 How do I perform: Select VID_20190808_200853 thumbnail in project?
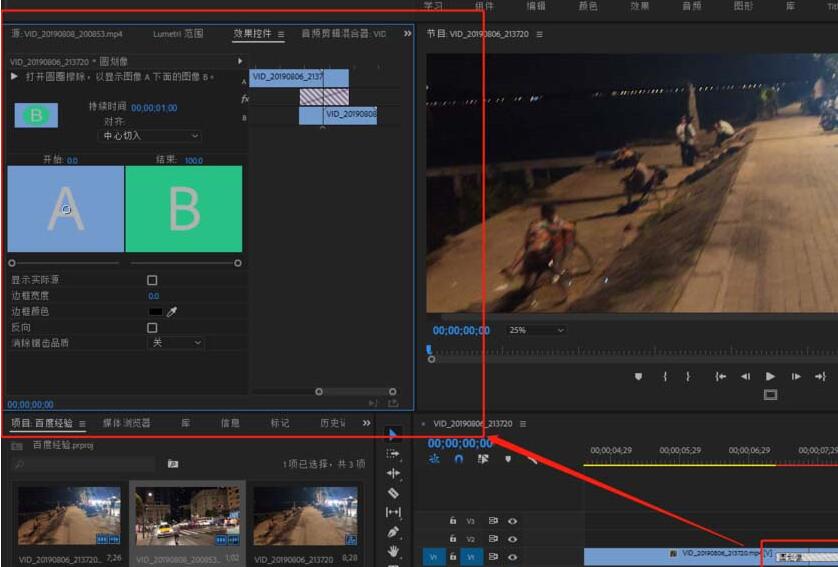click(187, 515)
